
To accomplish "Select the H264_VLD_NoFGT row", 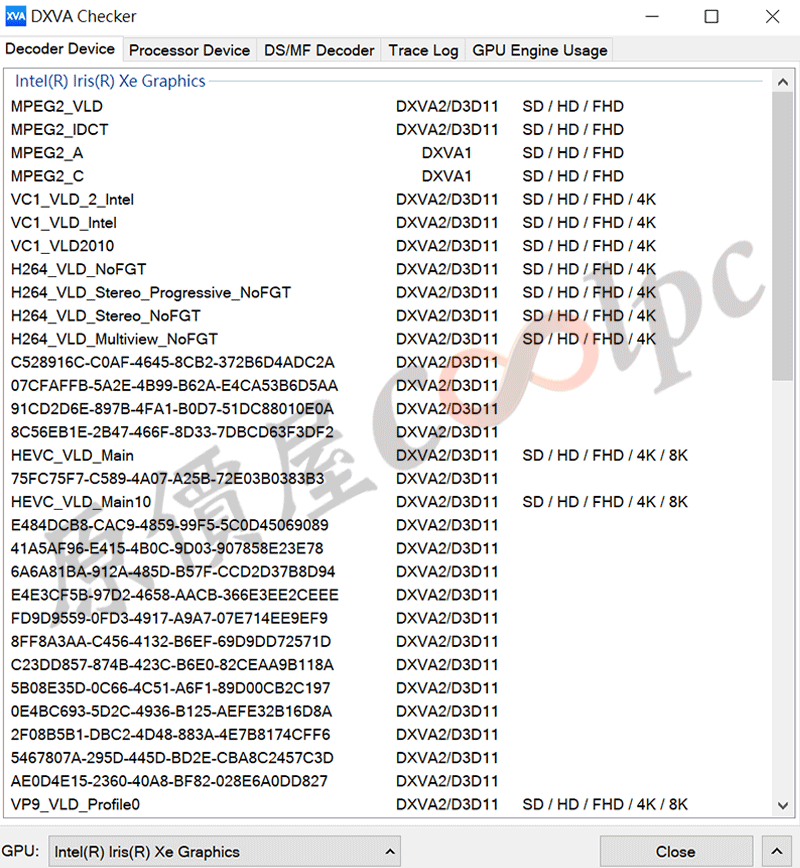I will click(388, 269).
